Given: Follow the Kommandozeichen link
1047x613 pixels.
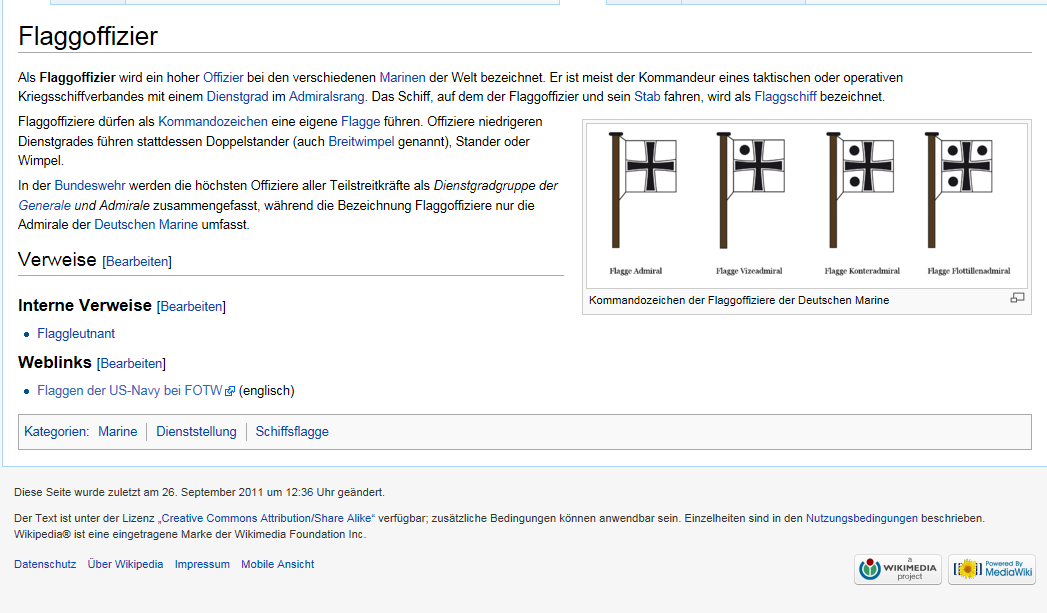Looking at the screenshot, I should tap(212, 121).
